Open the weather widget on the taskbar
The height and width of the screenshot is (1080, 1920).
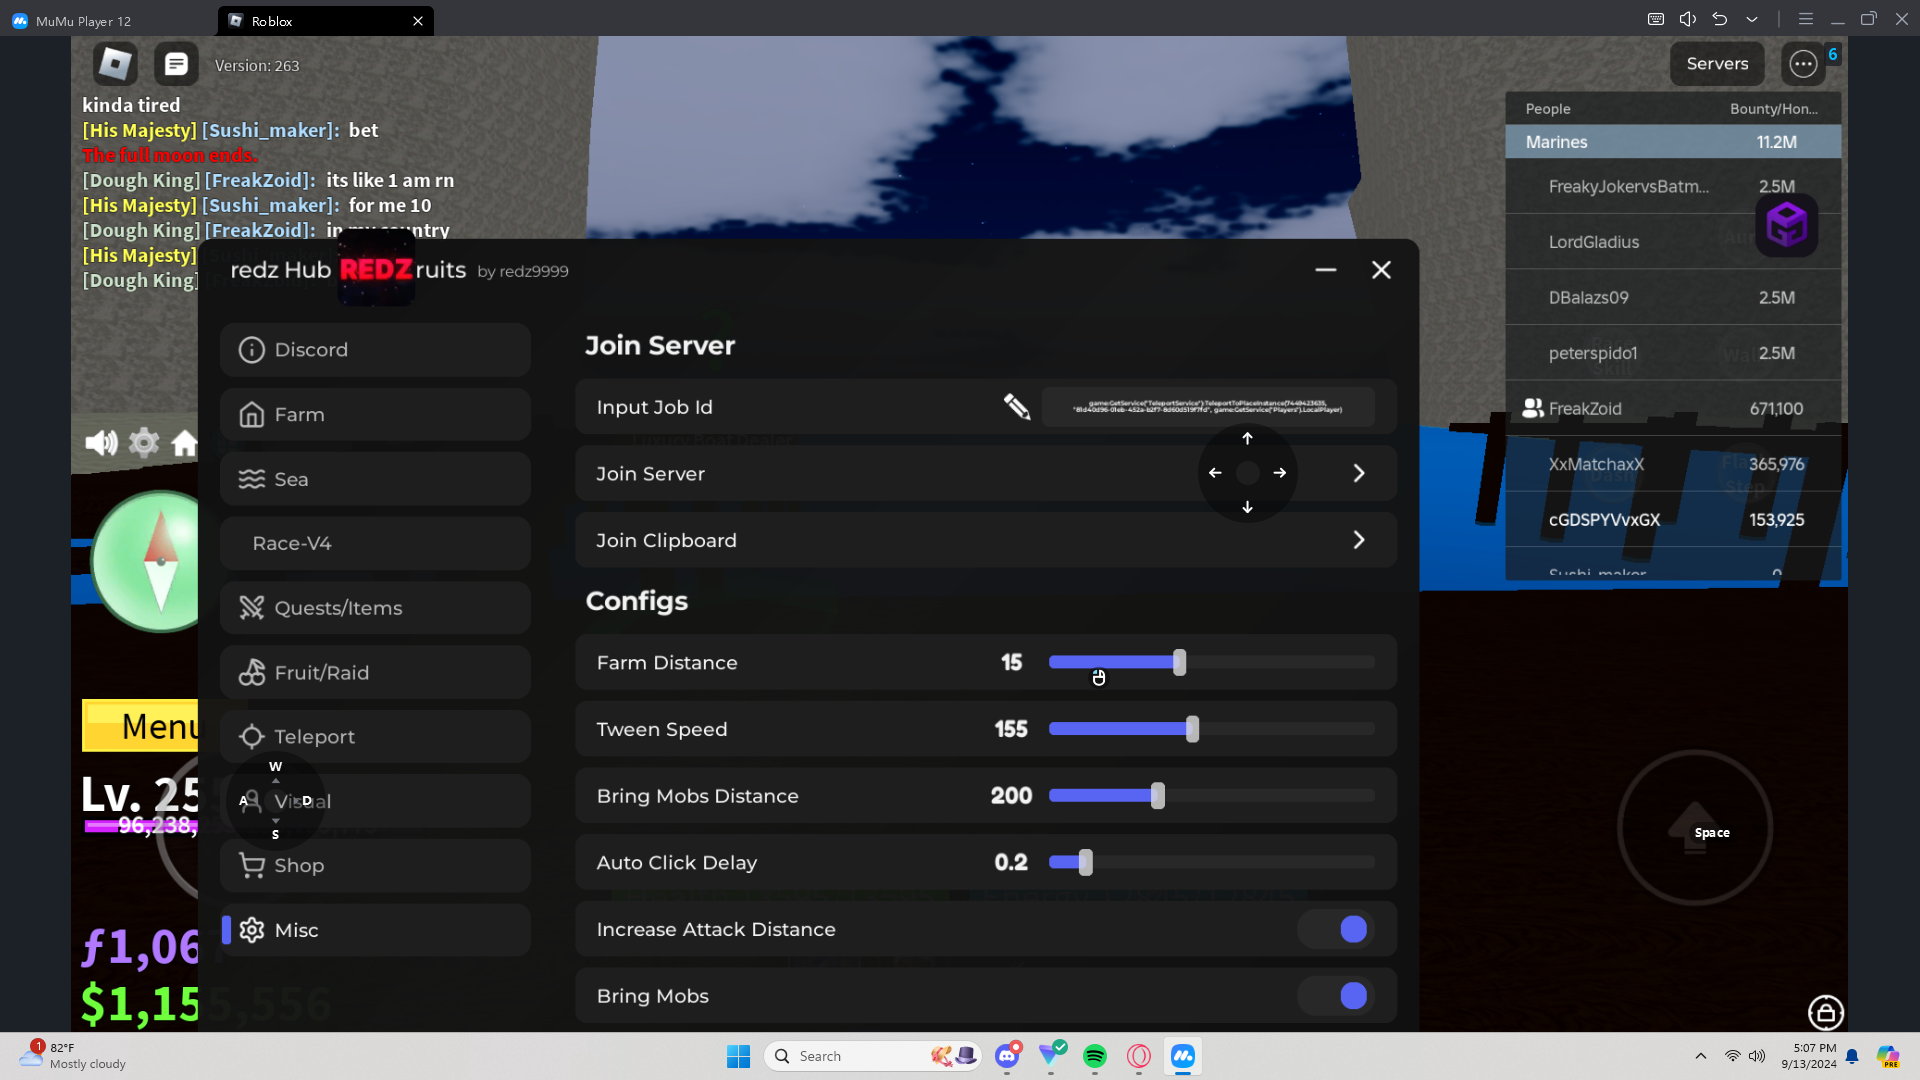pyautogui.click(x=74, y=1056)
